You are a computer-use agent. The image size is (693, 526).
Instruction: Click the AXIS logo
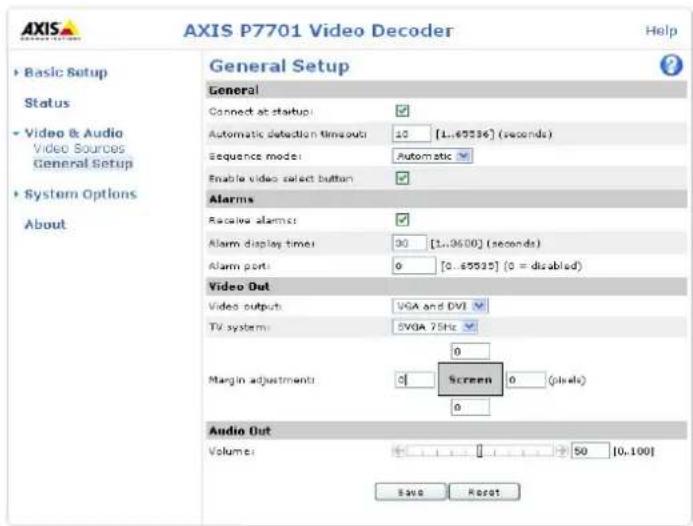tap(51, 30)
